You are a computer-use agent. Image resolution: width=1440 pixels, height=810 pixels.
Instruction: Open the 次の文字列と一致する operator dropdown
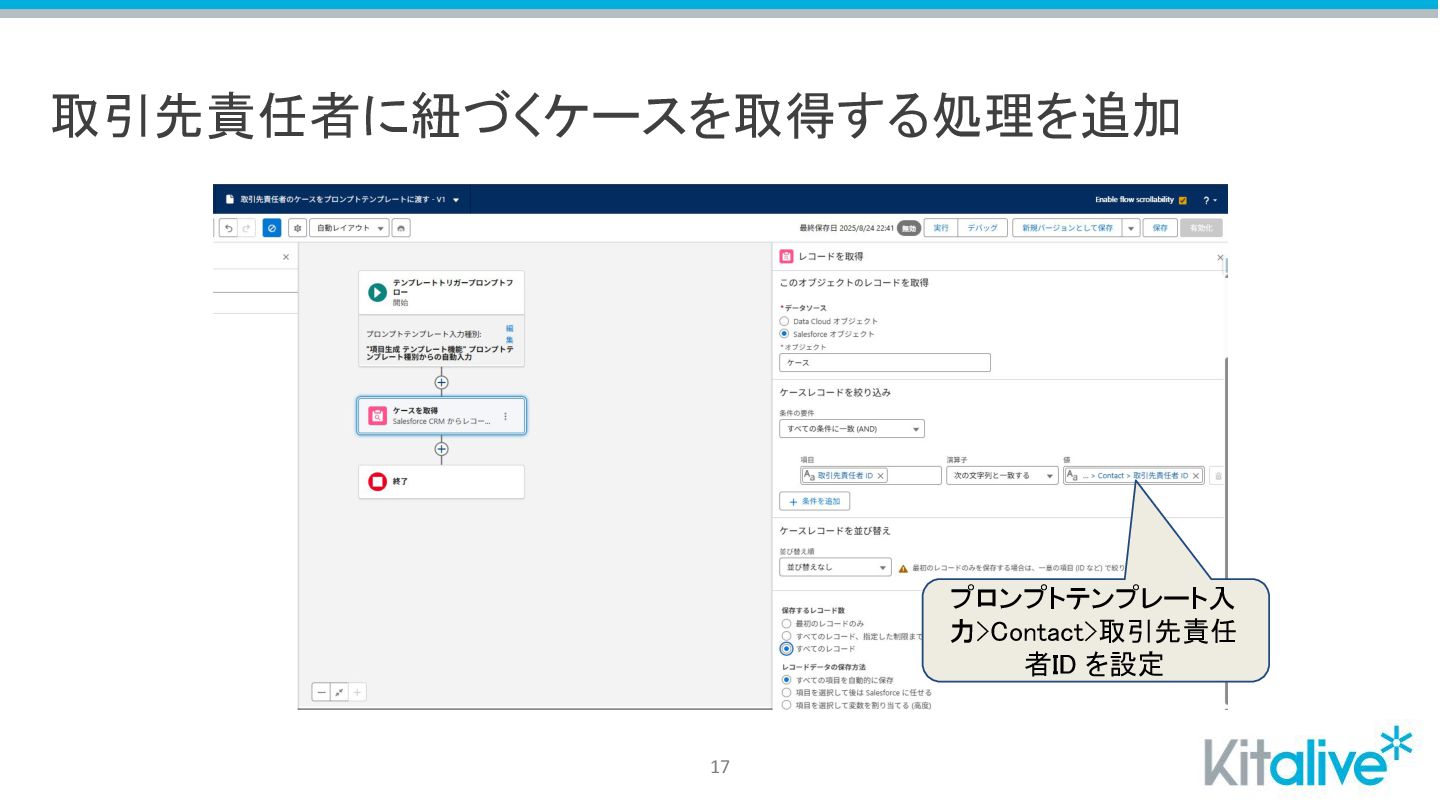[1002, 476]
